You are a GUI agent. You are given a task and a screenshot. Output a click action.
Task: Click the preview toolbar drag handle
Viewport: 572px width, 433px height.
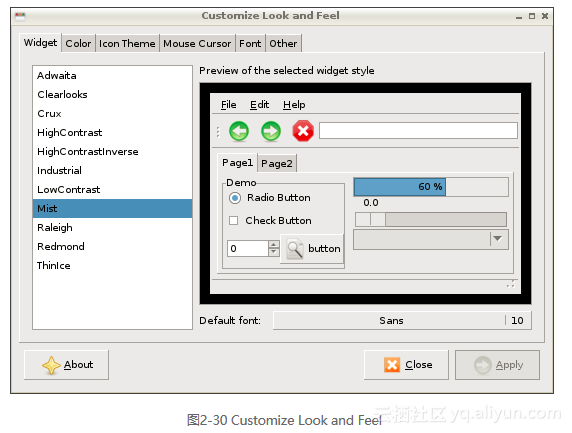[x=218, y=132]
